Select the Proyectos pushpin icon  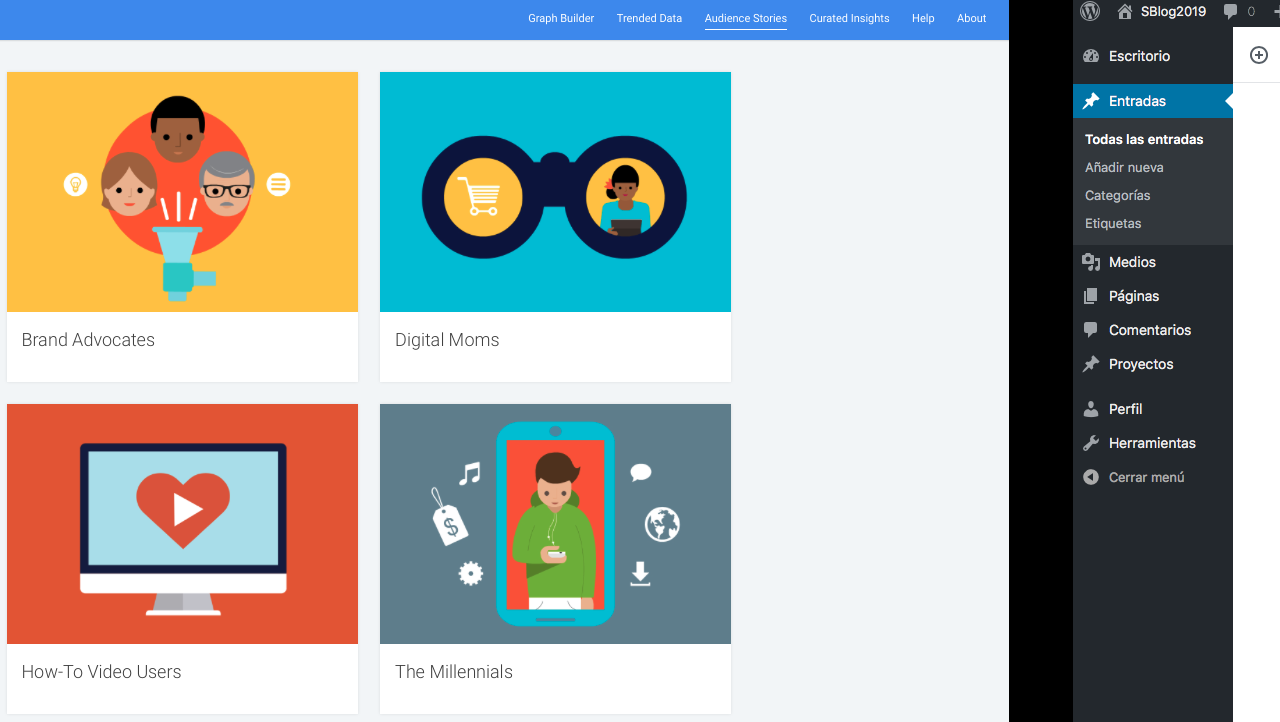(1090, 364)
